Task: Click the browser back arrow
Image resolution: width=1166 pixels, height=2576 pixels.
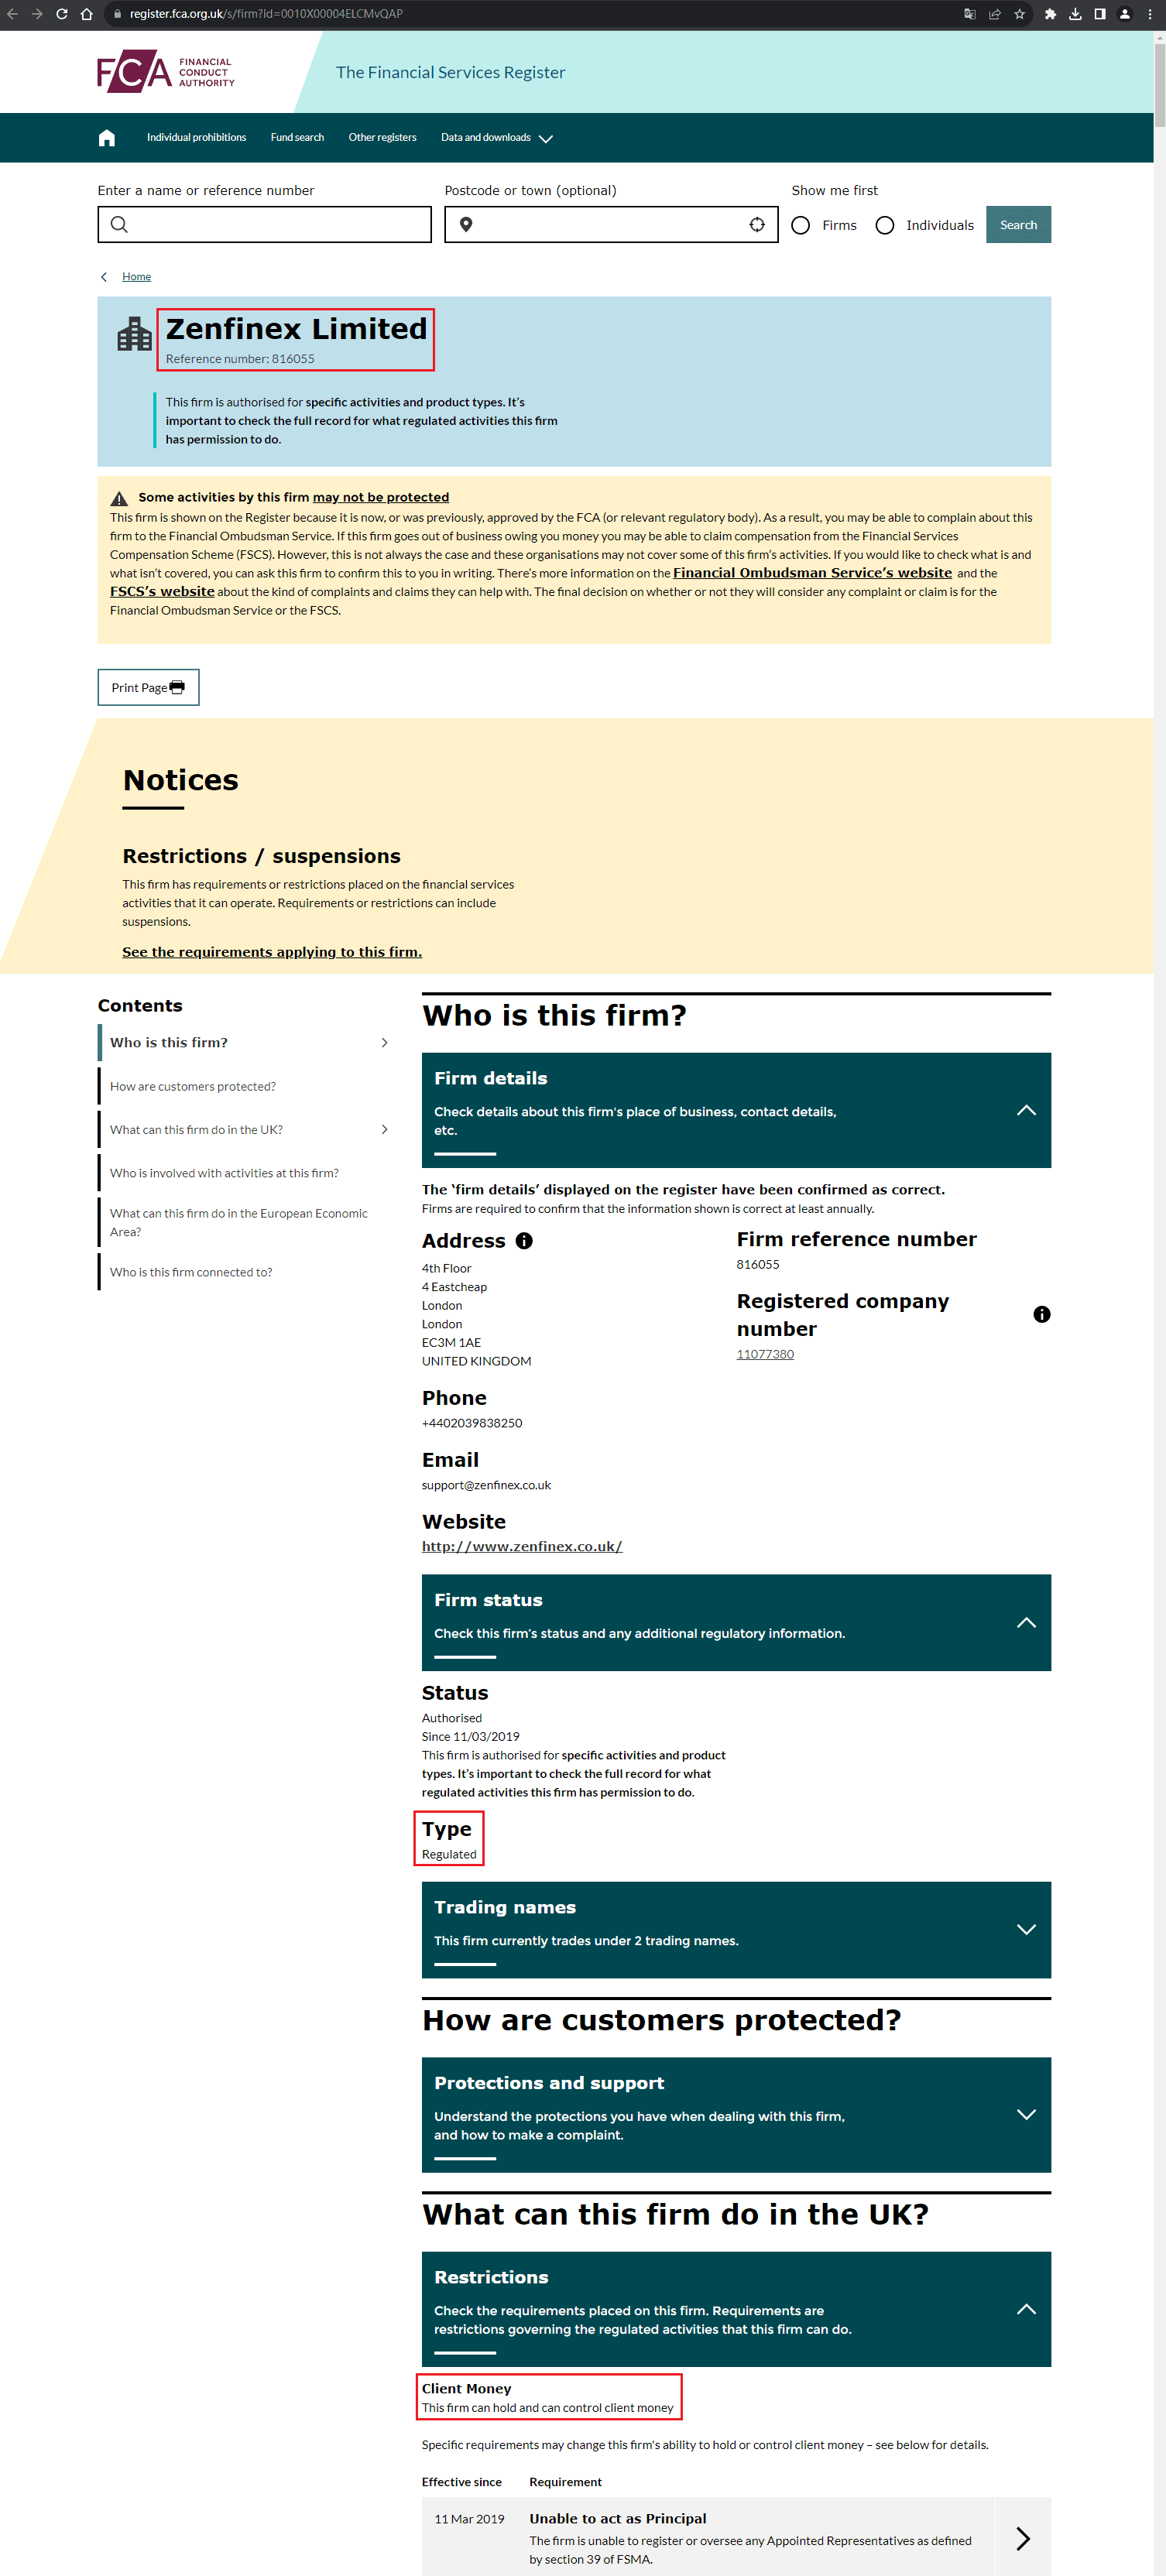Action: click(x=12, y=14)
